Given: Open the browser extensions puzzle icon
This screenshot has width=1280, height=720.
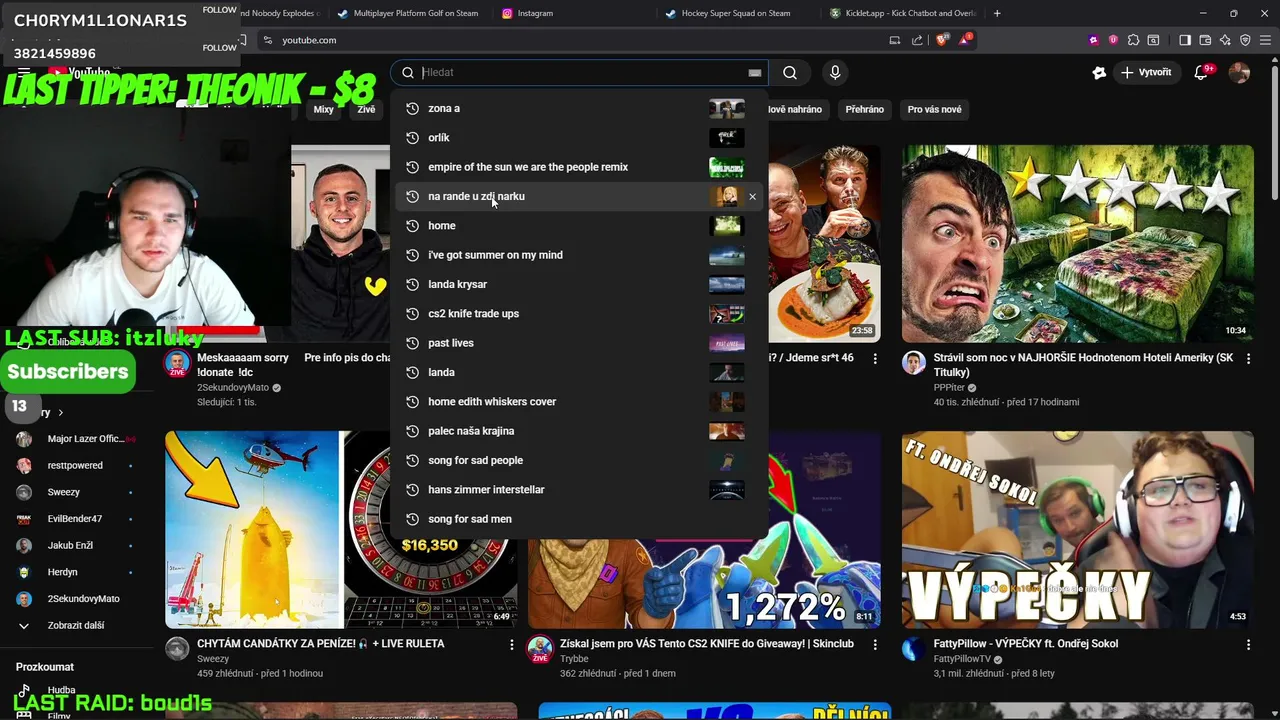Looking at the screenshot, I should [x=1133, y=40].
